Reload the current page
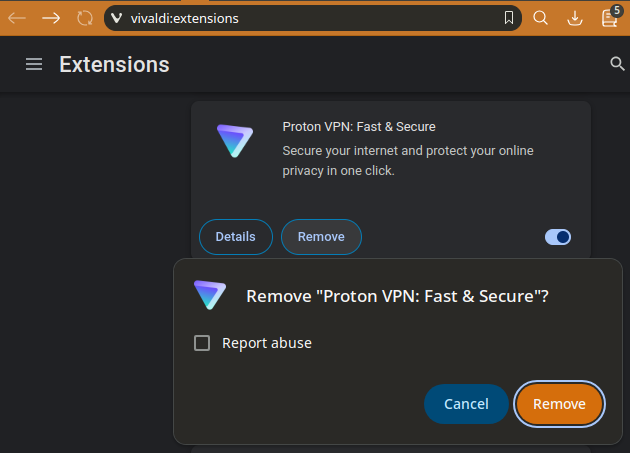This screenshot has width=630, height=453. pos(85,18)
